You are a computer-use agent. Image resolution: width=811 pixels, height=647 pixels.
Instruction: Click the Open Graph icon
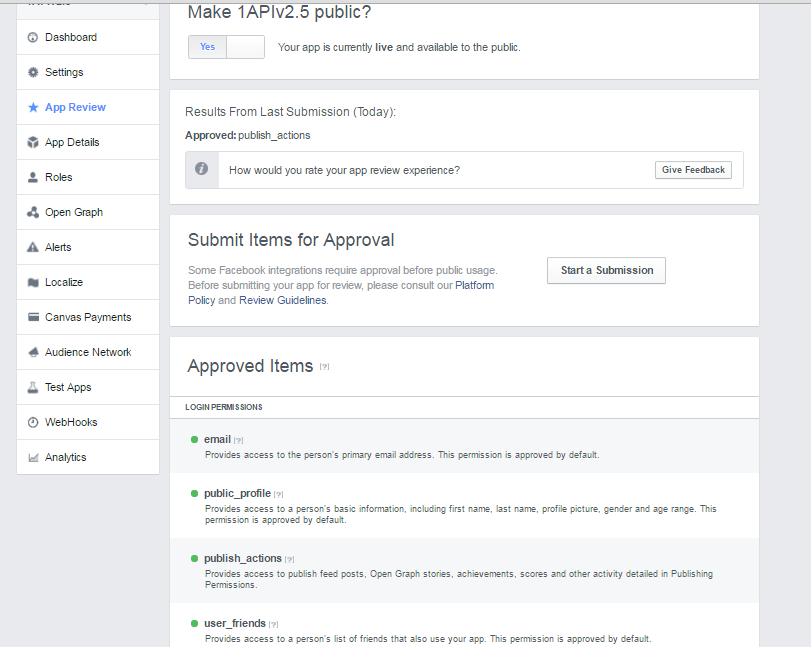(x=33, y=213)
